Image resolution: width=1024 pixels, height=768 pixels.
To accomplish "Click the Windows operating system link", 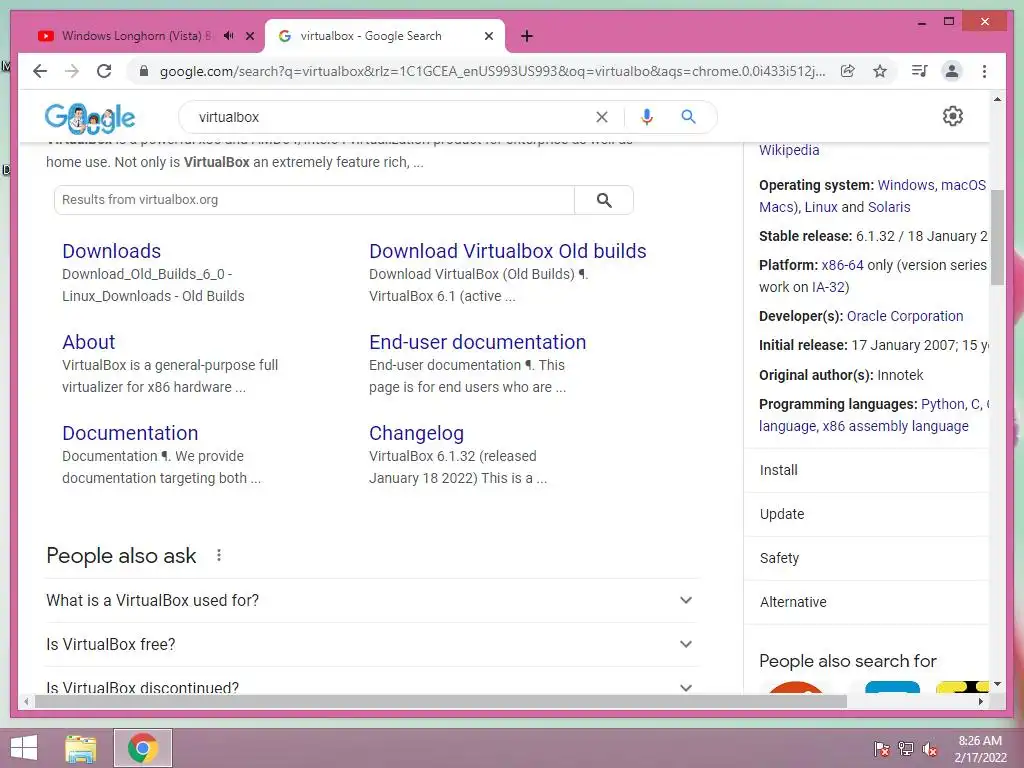I will pyautogui.click(x=906, y=185).
